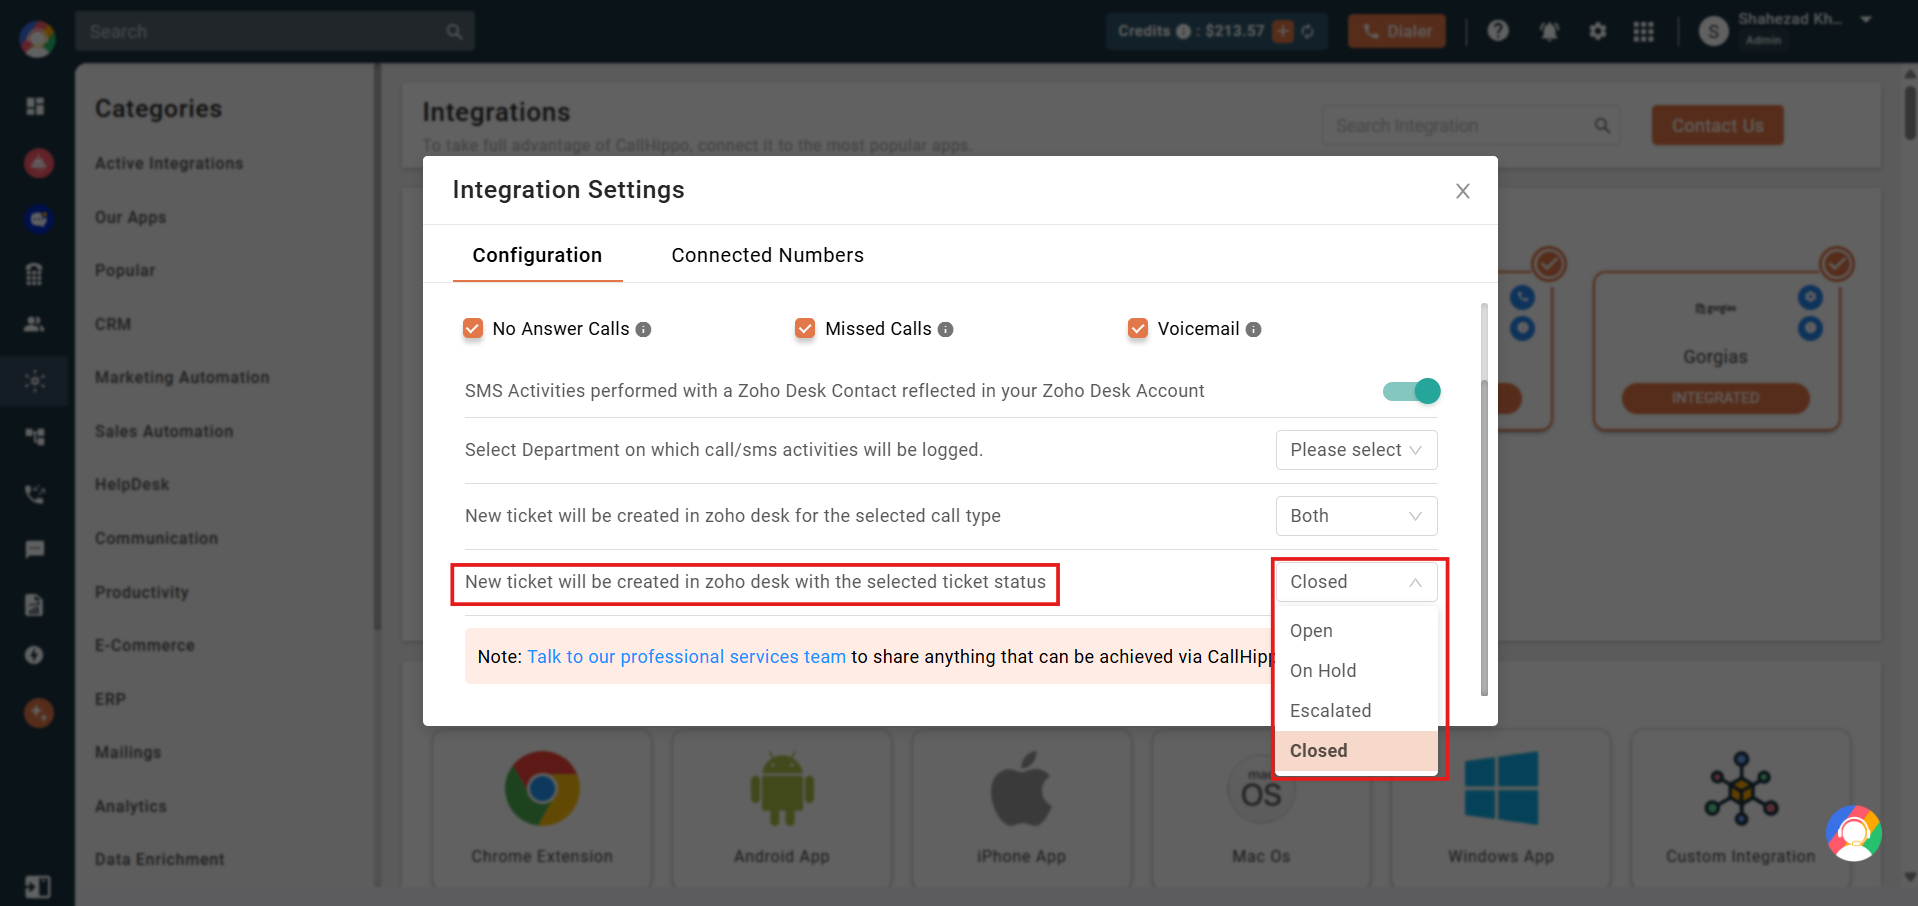Open the chat support bubble icon
The width and height of the screenshot is (1918, 906).
[1854, 833]
